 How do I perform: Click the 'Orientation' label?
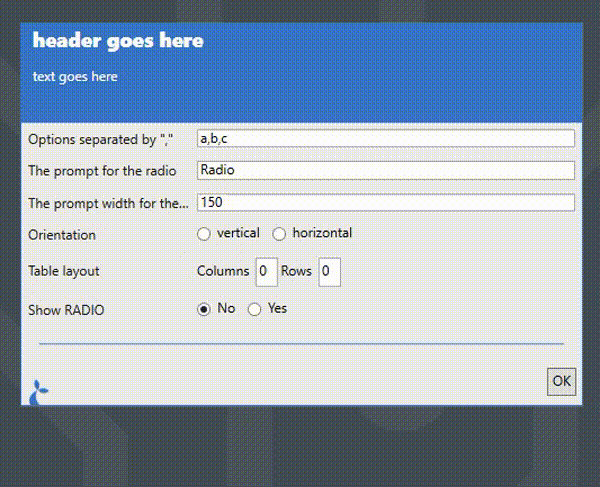[x=62, y=235]
